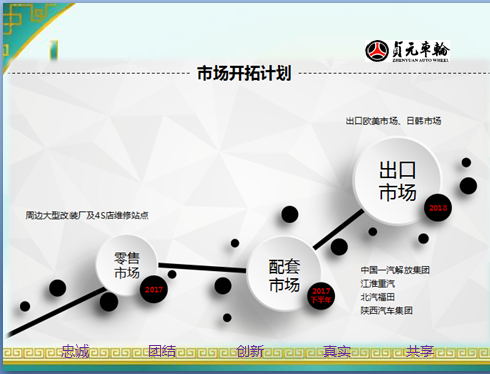Screen dimensions: 490x374
Task: Click the 出口欧美市场、日韩市场 caption
Action: click(x=393, y=121)
